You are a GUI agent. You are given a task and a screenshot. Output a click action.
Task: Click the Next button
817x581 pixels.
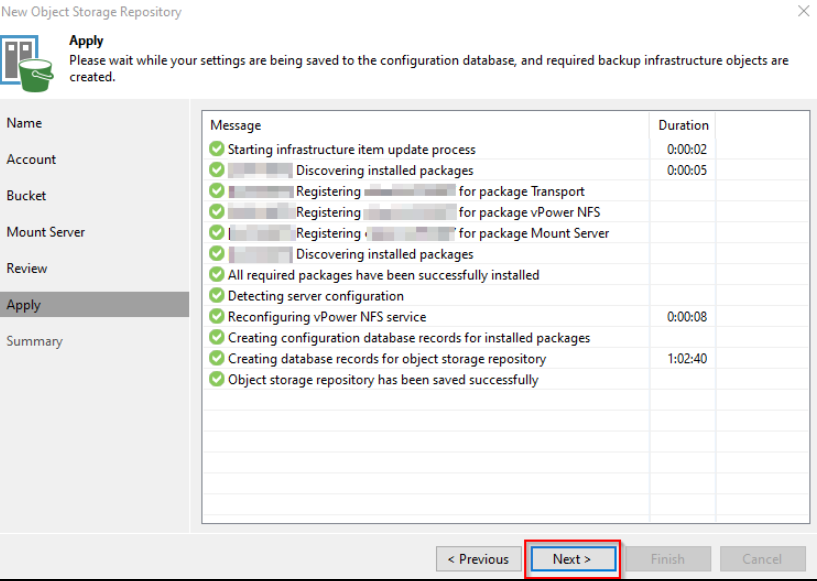[572, 559]
